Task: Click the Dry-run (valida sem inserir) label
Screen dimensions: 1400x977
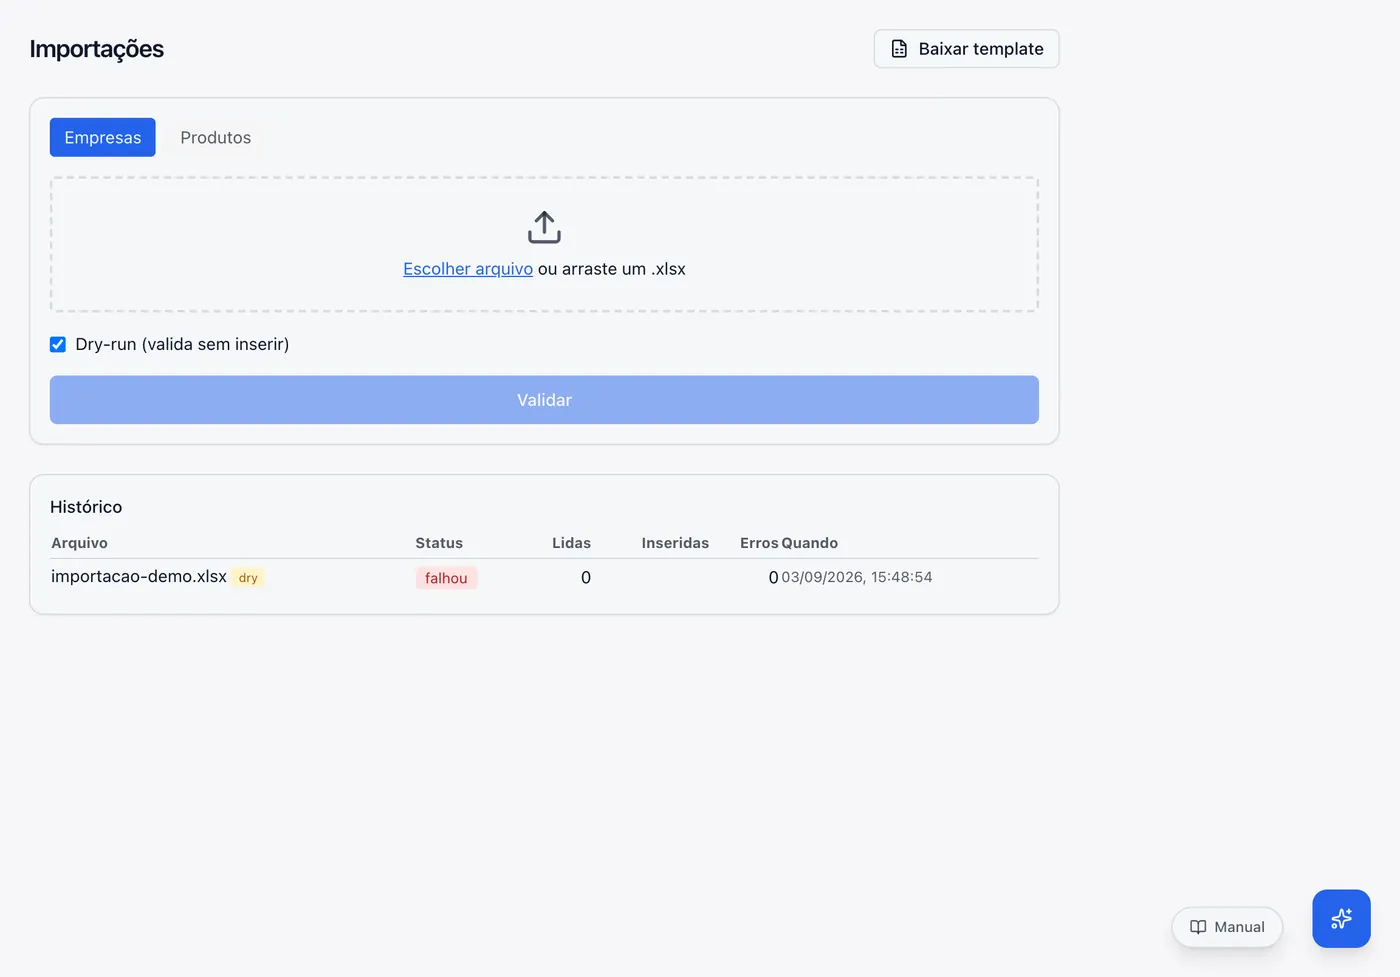Action: (182, 344)
